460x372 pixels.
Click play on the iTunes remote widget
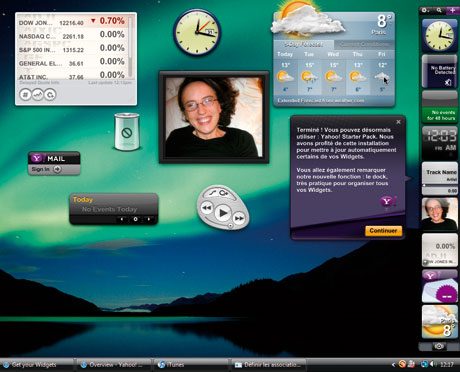(223, 213)
